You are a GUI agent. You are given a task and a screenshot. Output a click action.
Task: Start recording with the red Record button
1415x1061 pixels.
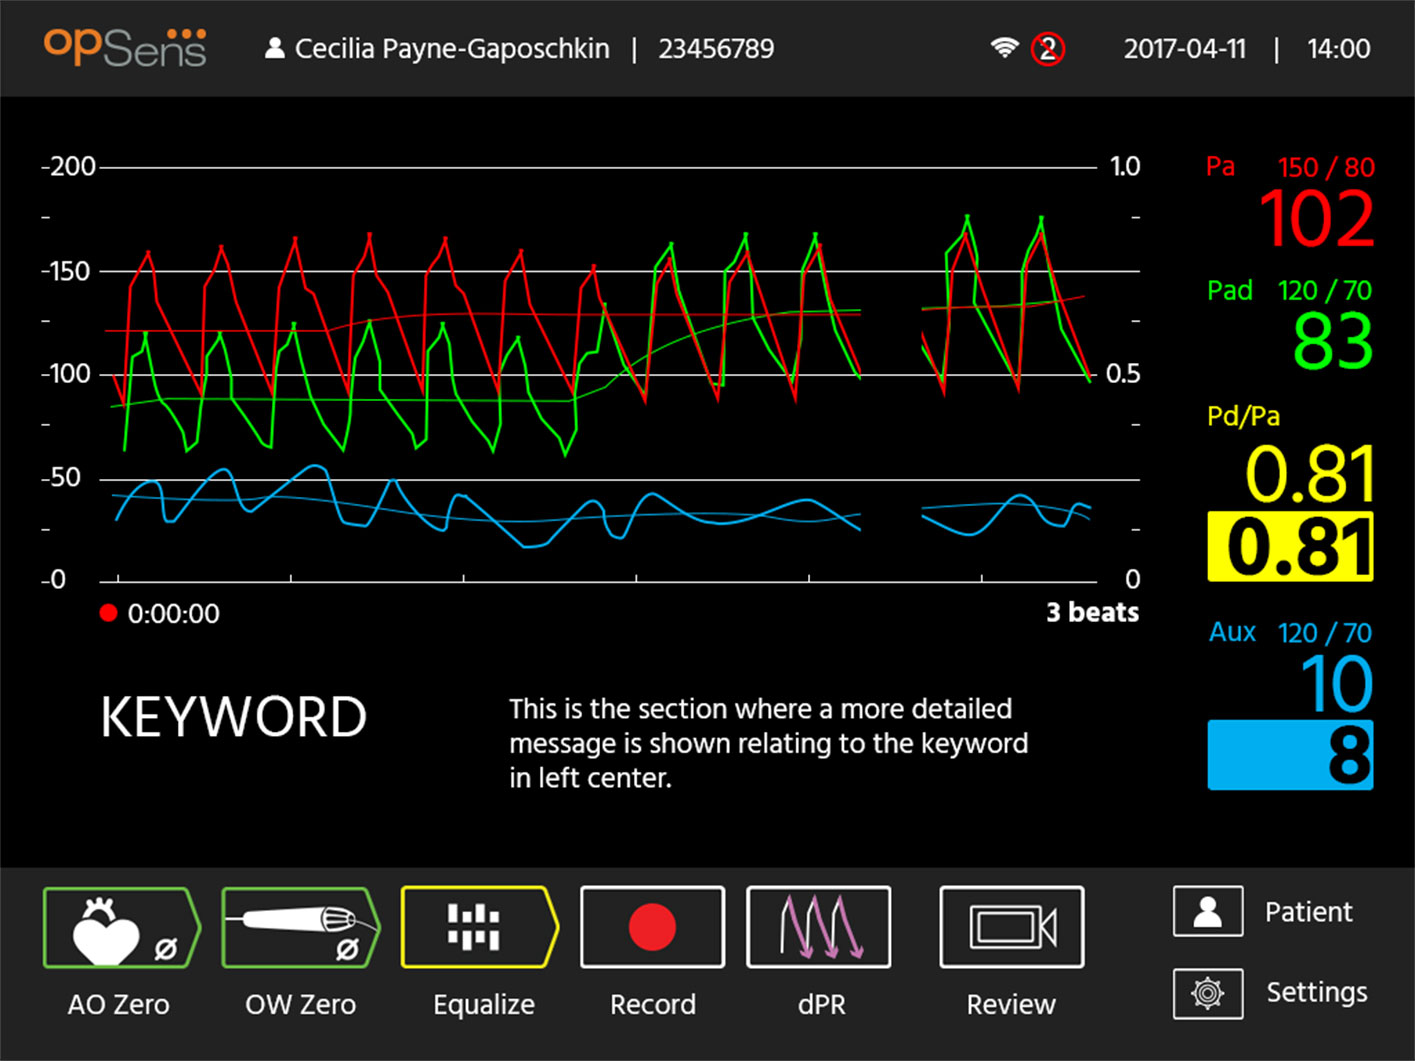[652, 927]
